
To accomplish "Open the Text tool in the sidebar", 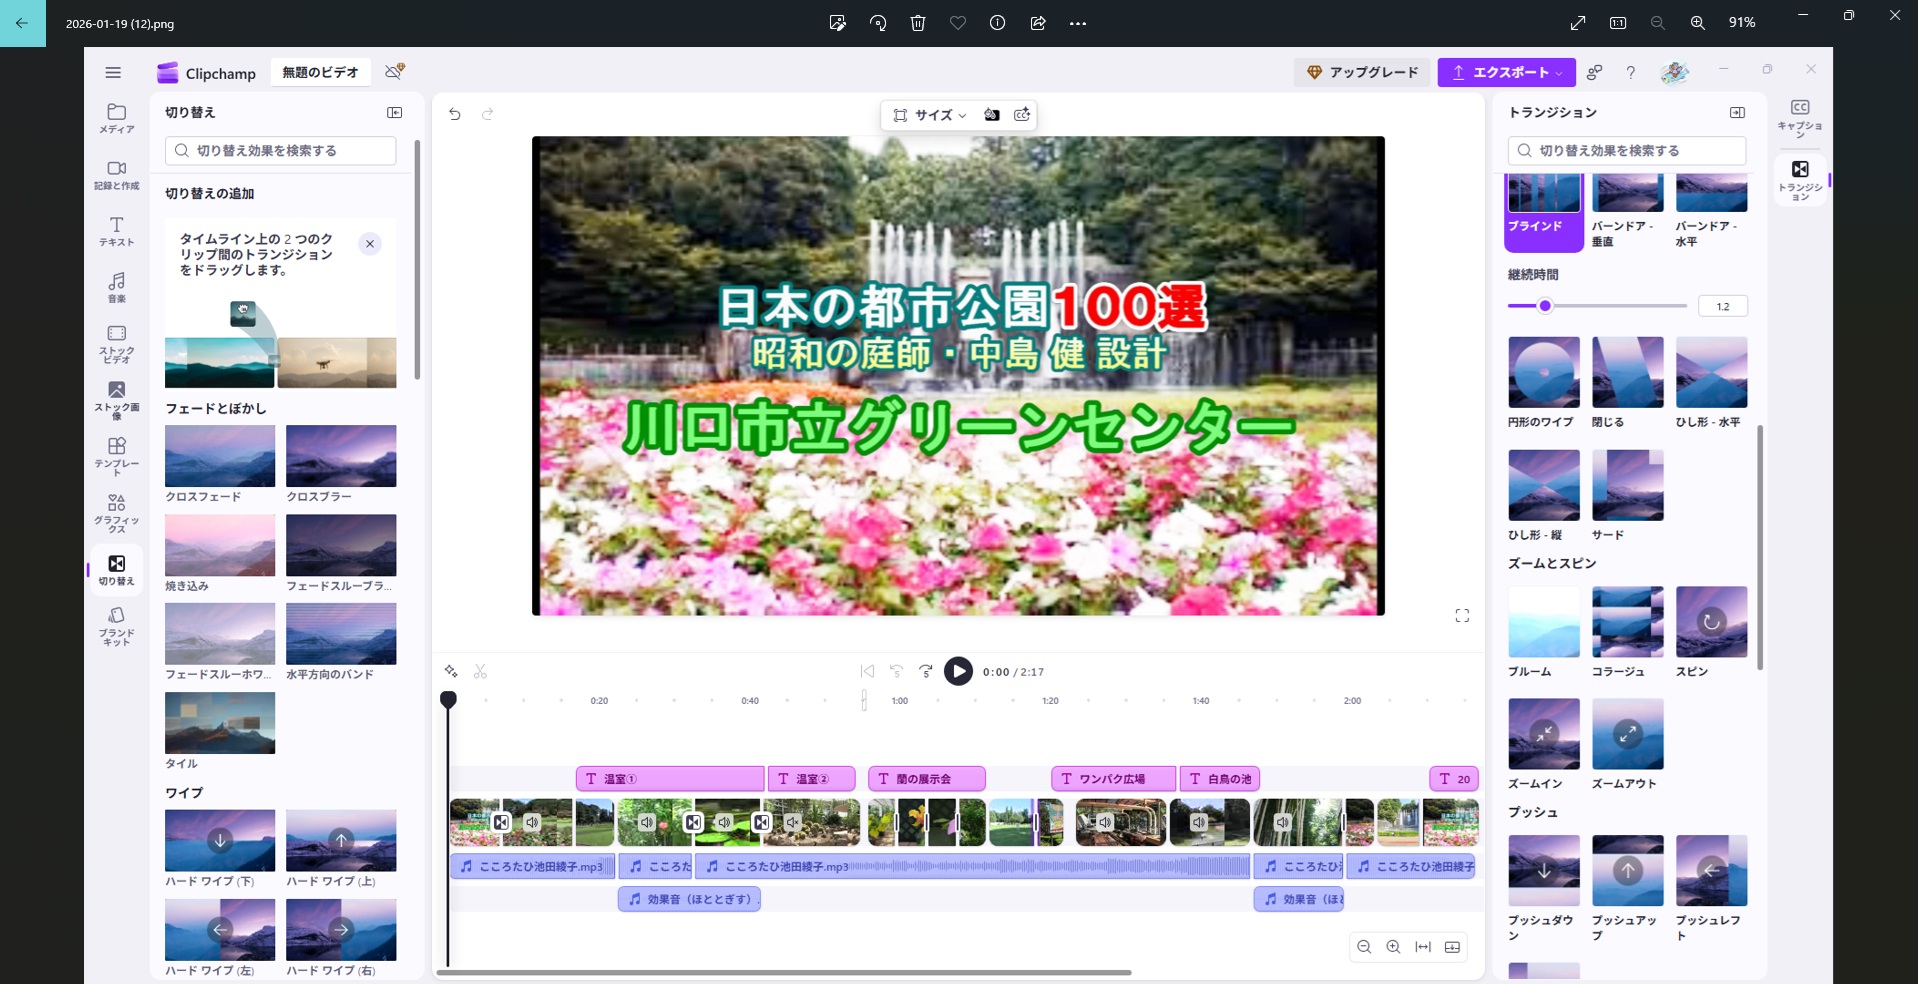I will pyautogui.click(x=116, y=231).
